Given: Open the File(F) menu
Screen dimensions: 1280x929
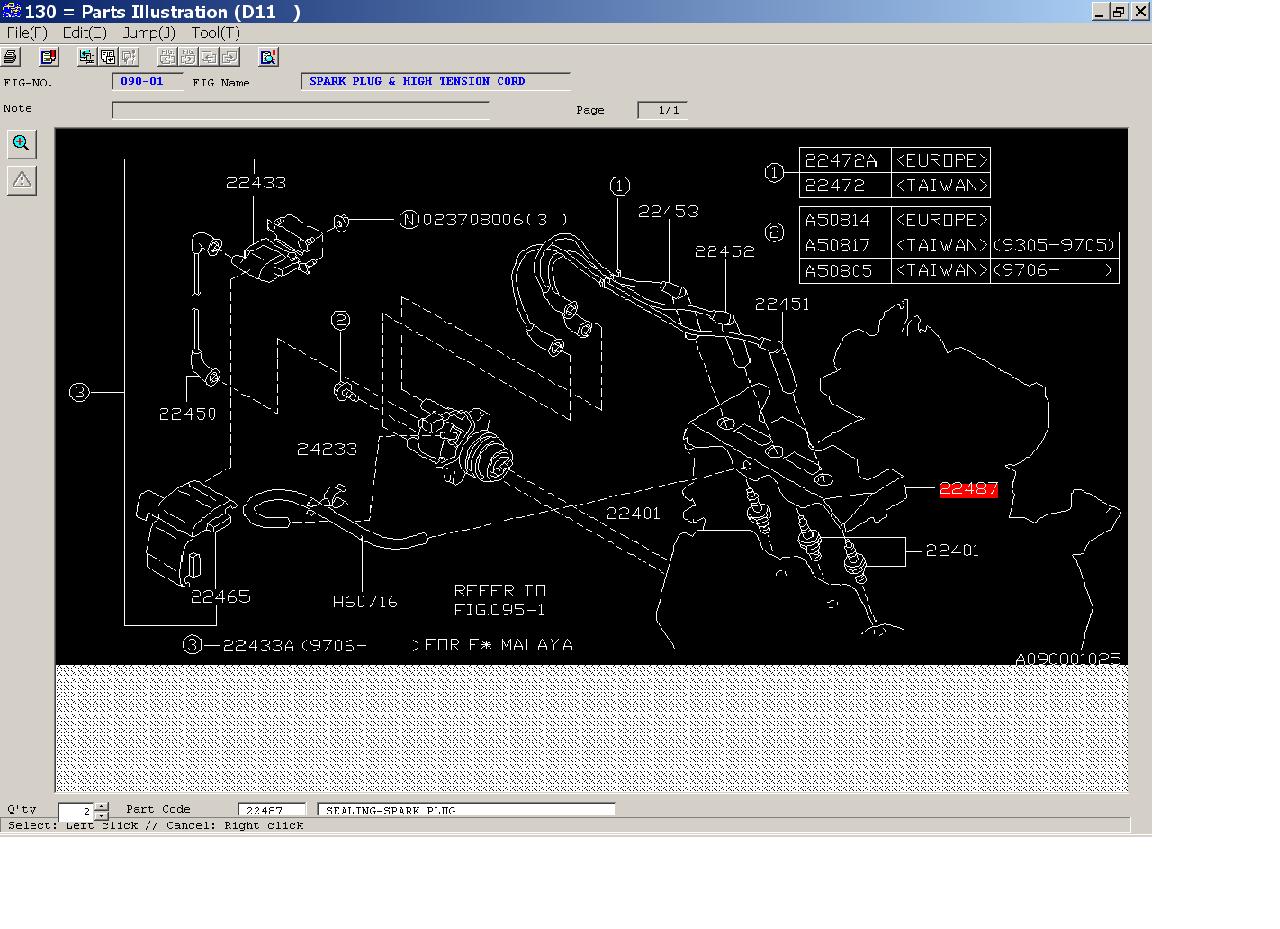Looking at the screenshot, I should click(26, 33).
